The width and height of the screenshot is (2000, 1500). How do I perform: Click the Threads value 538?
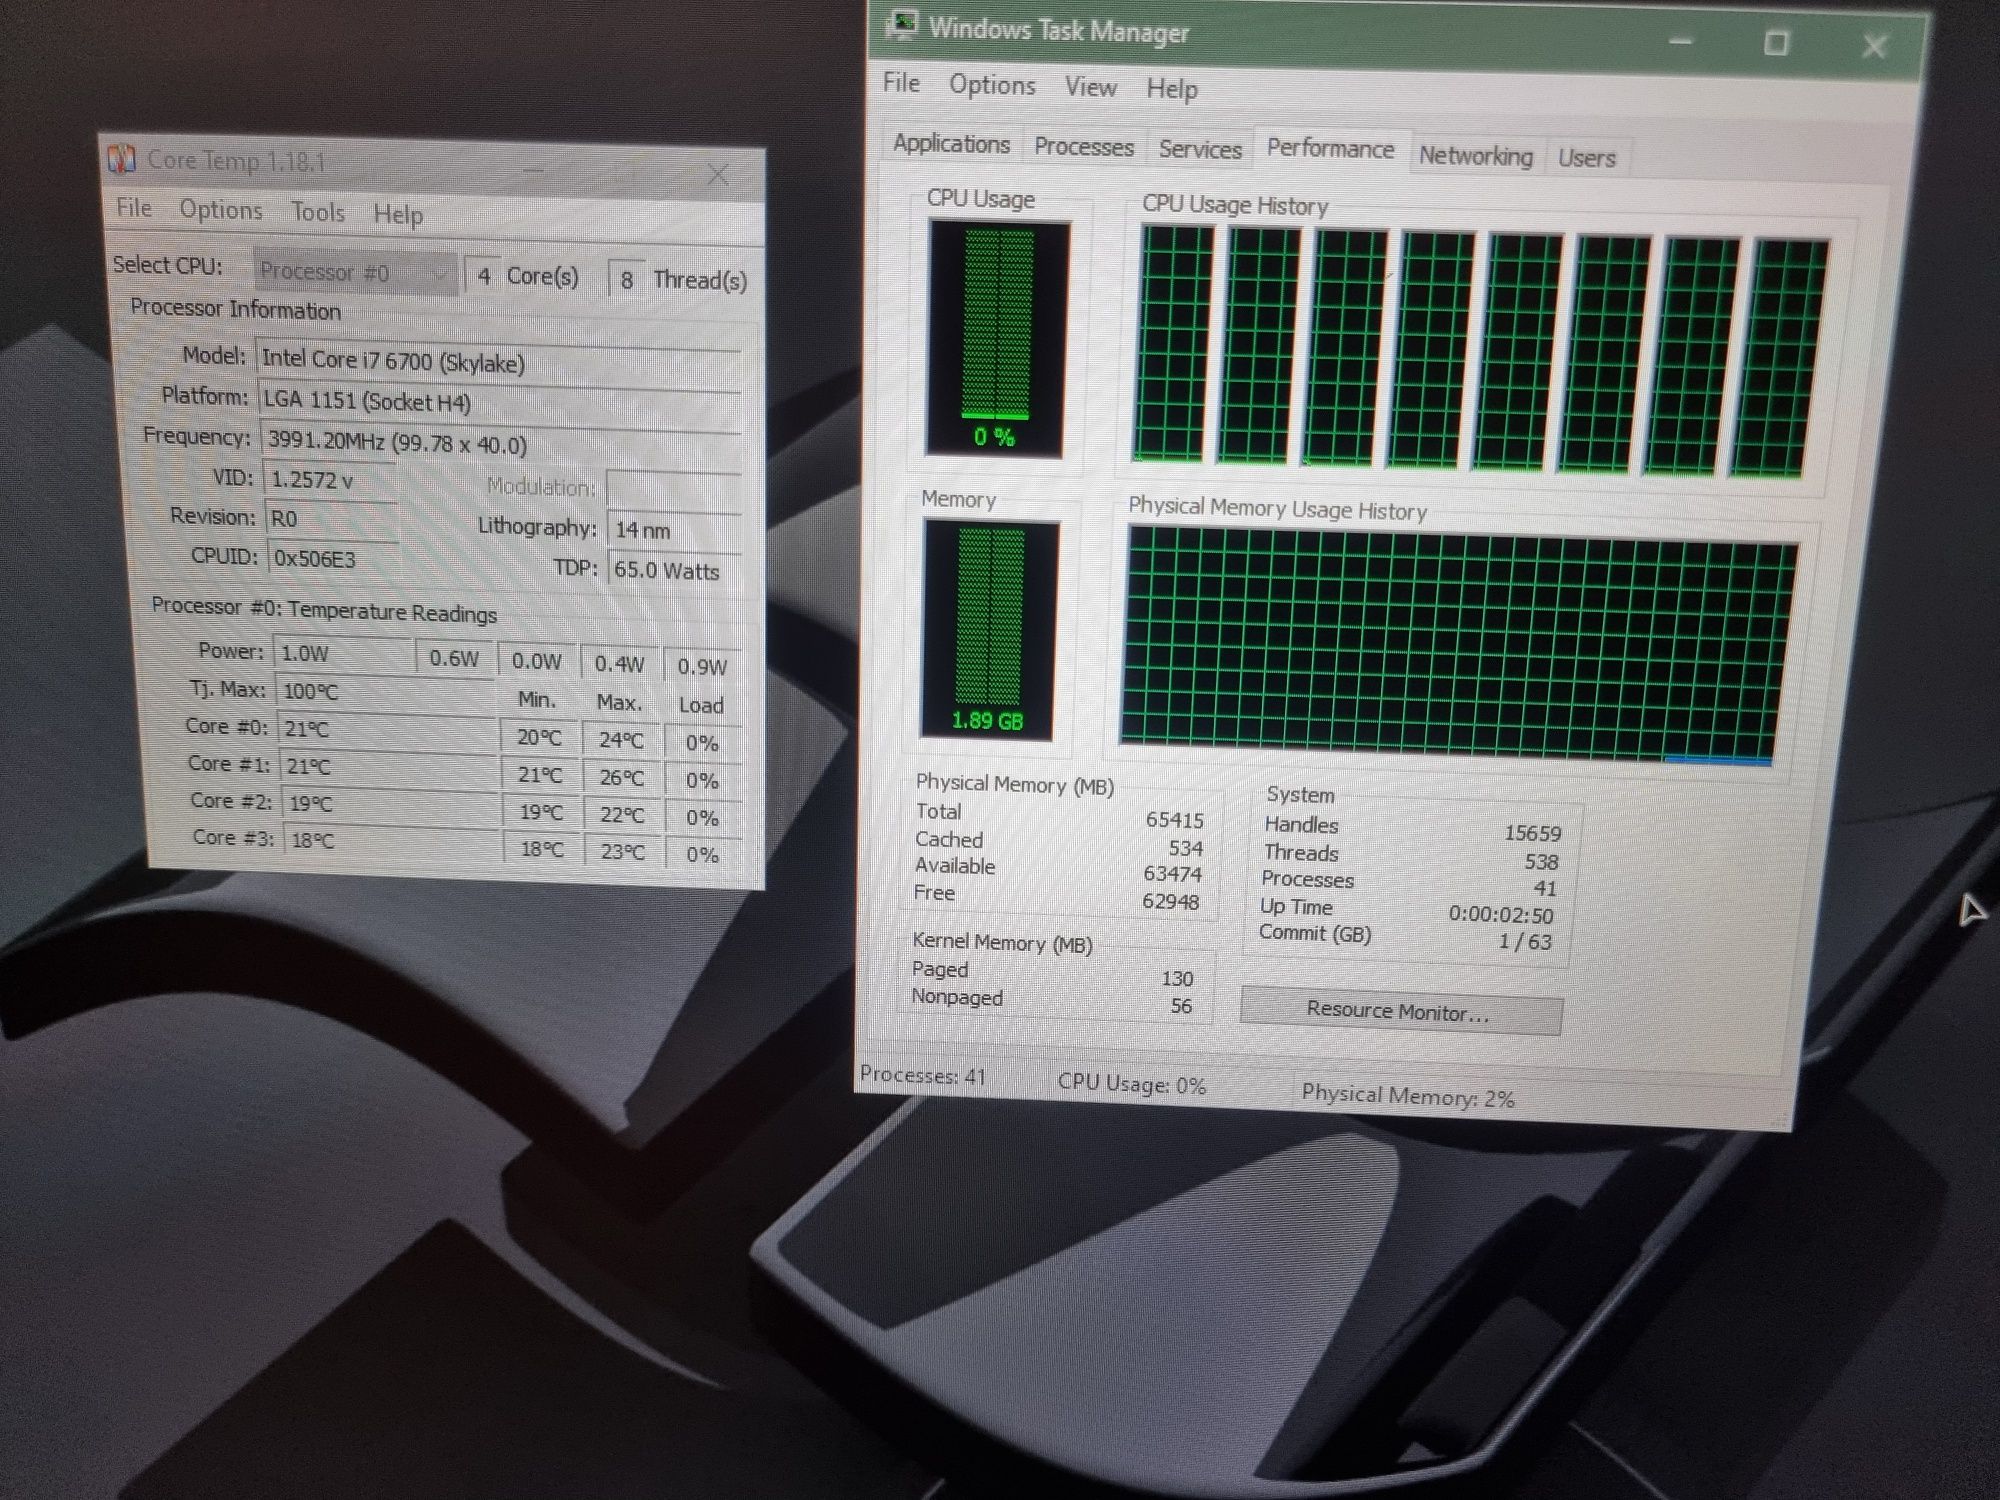point(1541,861)
